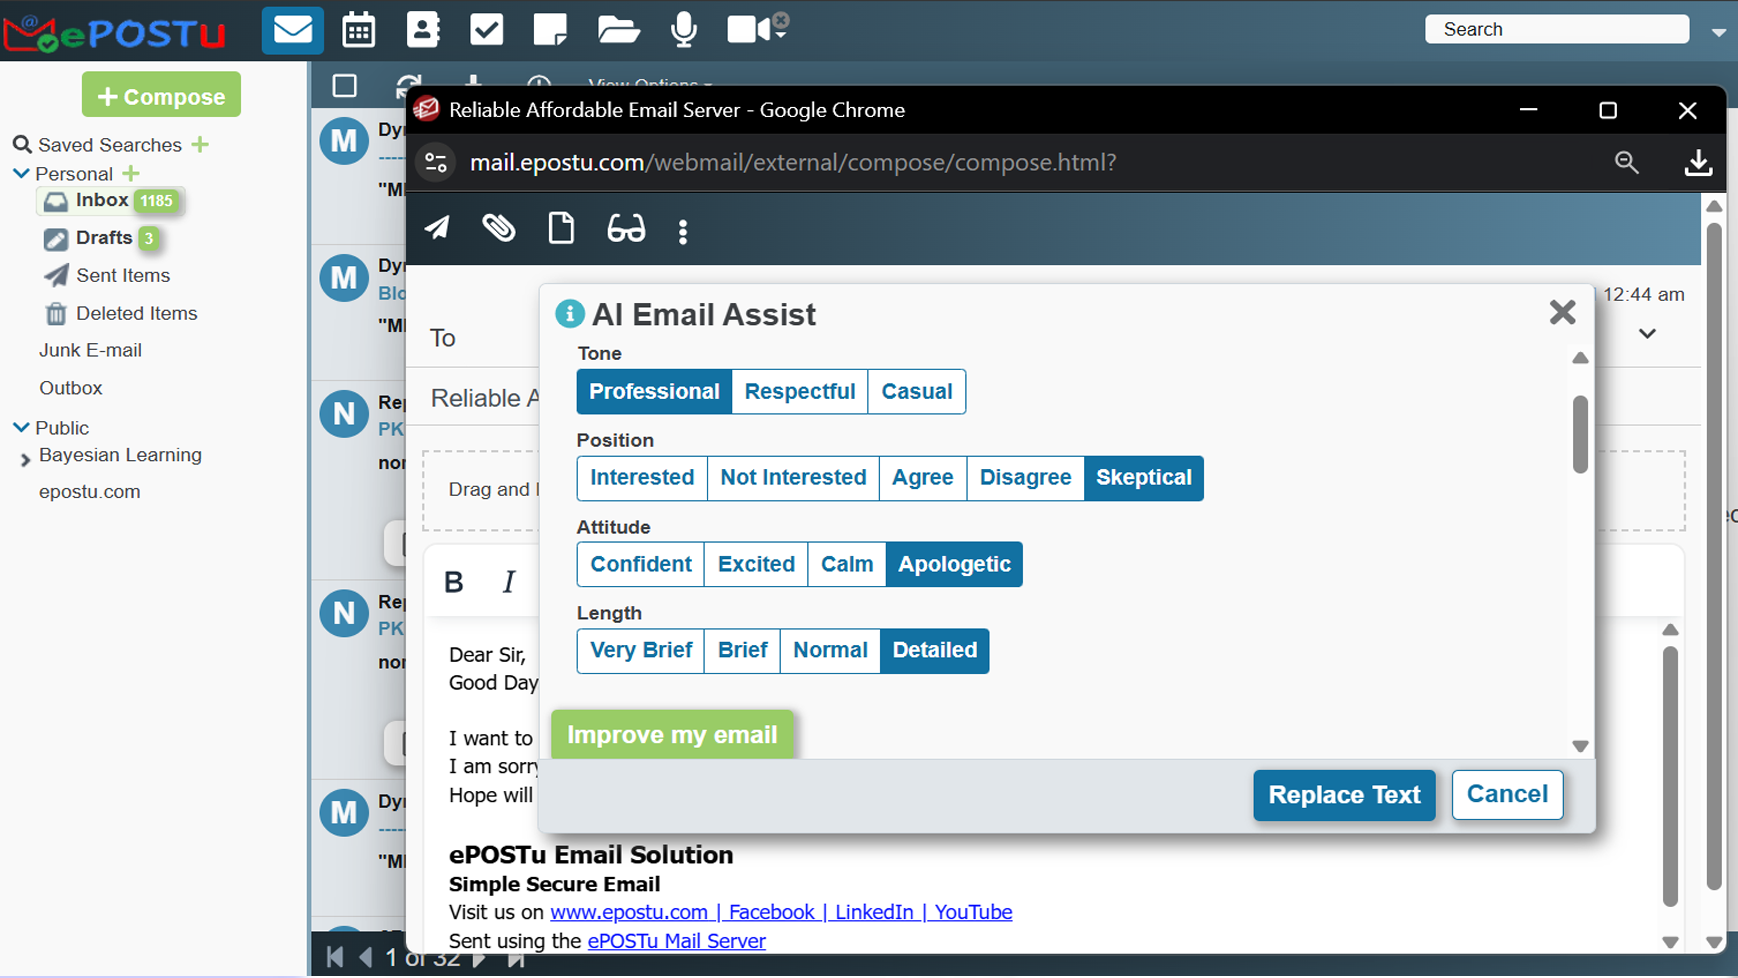Open the Contacts address book icon

pos(423,29)
